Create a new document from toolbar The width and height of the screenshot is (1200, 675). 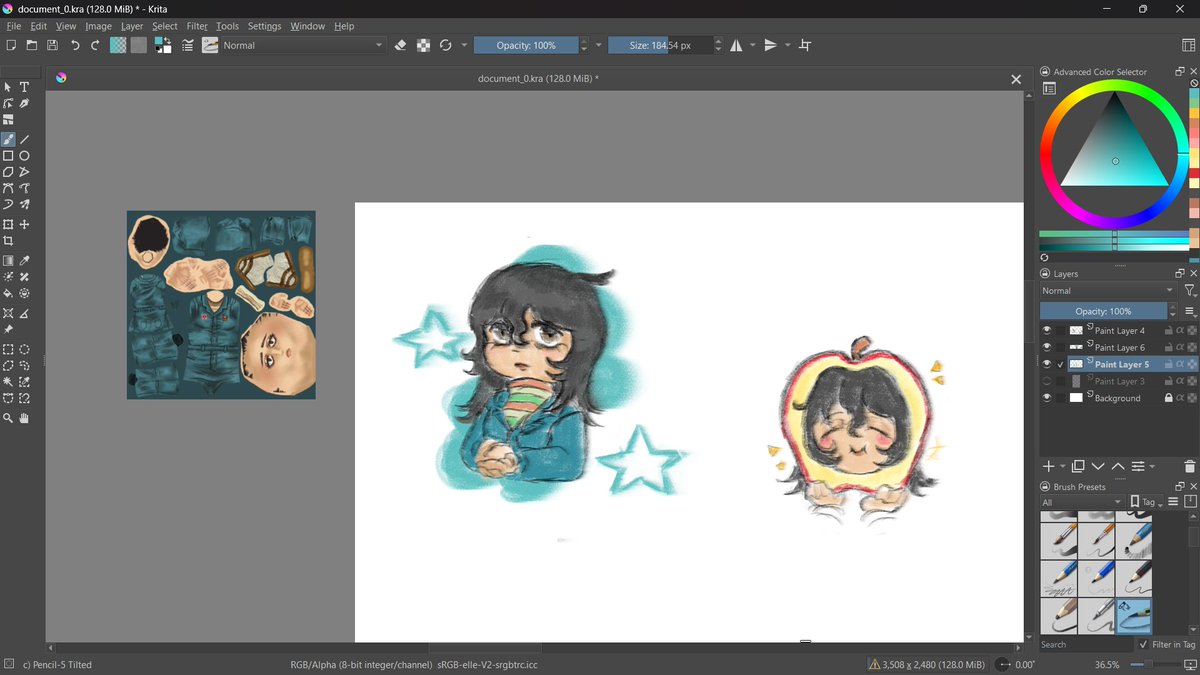[11, 45]
